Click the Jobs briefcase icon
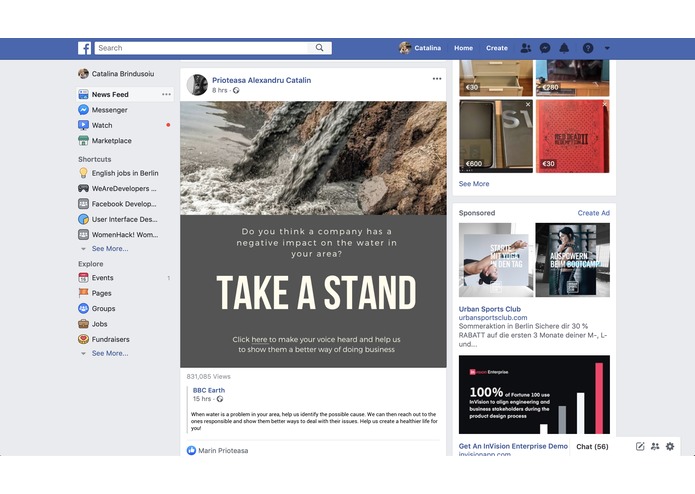 click(83, 324)
